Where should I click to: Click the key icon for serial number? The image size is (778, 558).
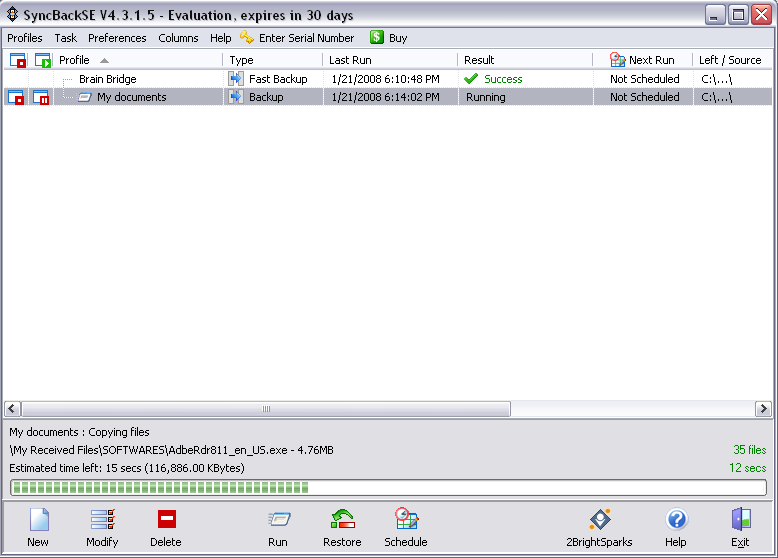pos(247,37)
